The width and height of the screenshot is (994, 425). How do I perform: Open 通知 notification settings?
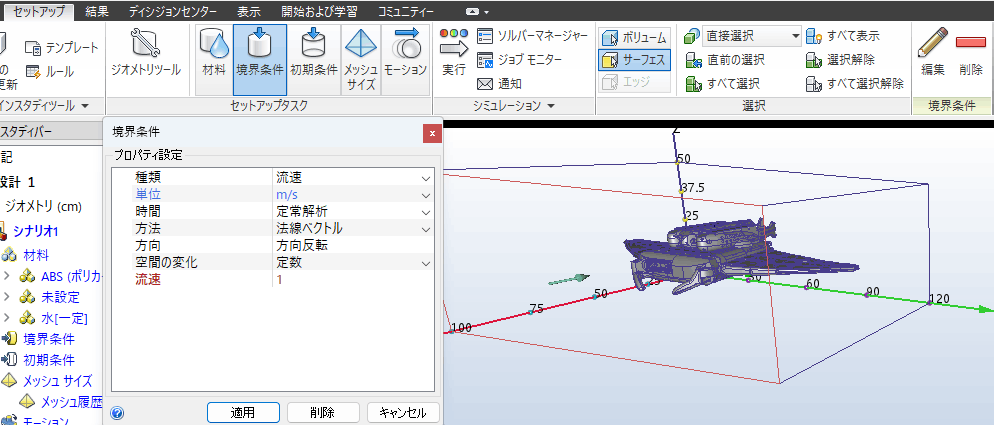click(x=499, y=84)
